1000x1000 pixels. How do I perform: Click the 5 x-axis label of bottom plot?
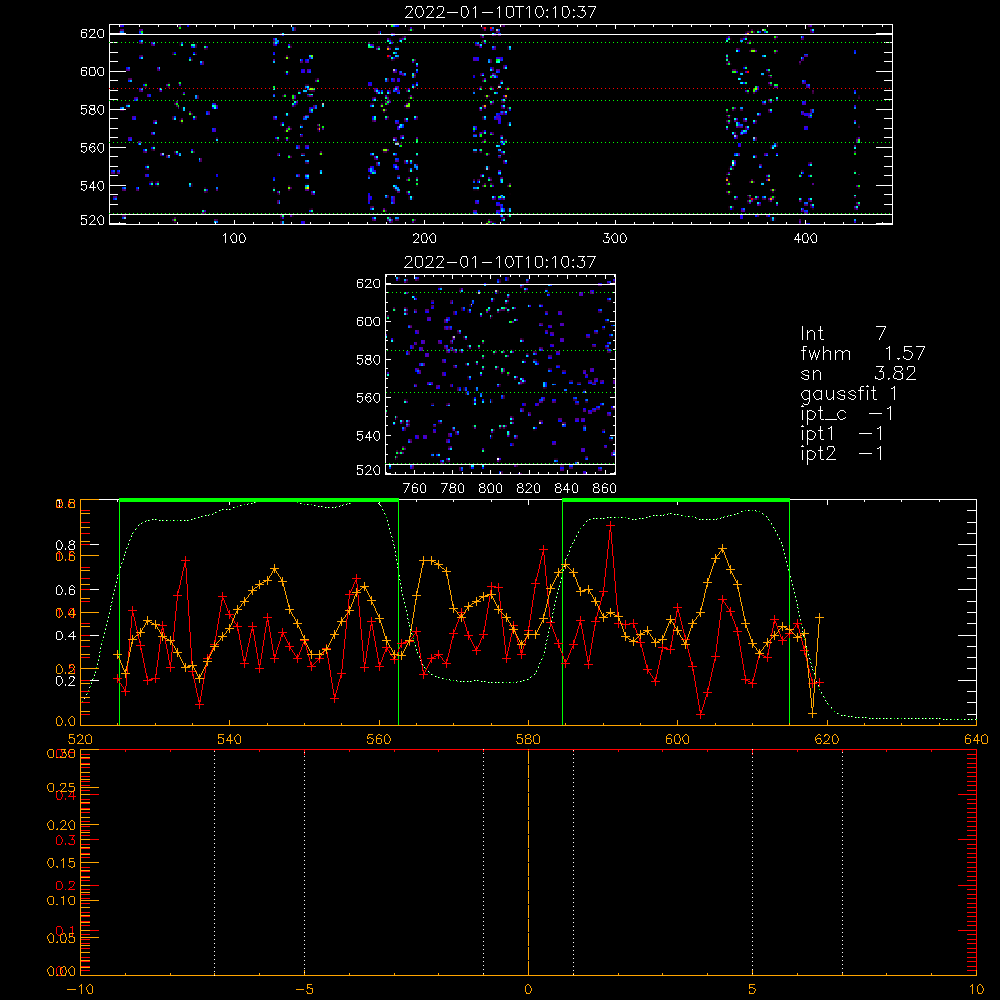pyautogui.click(x=753, y=990)
